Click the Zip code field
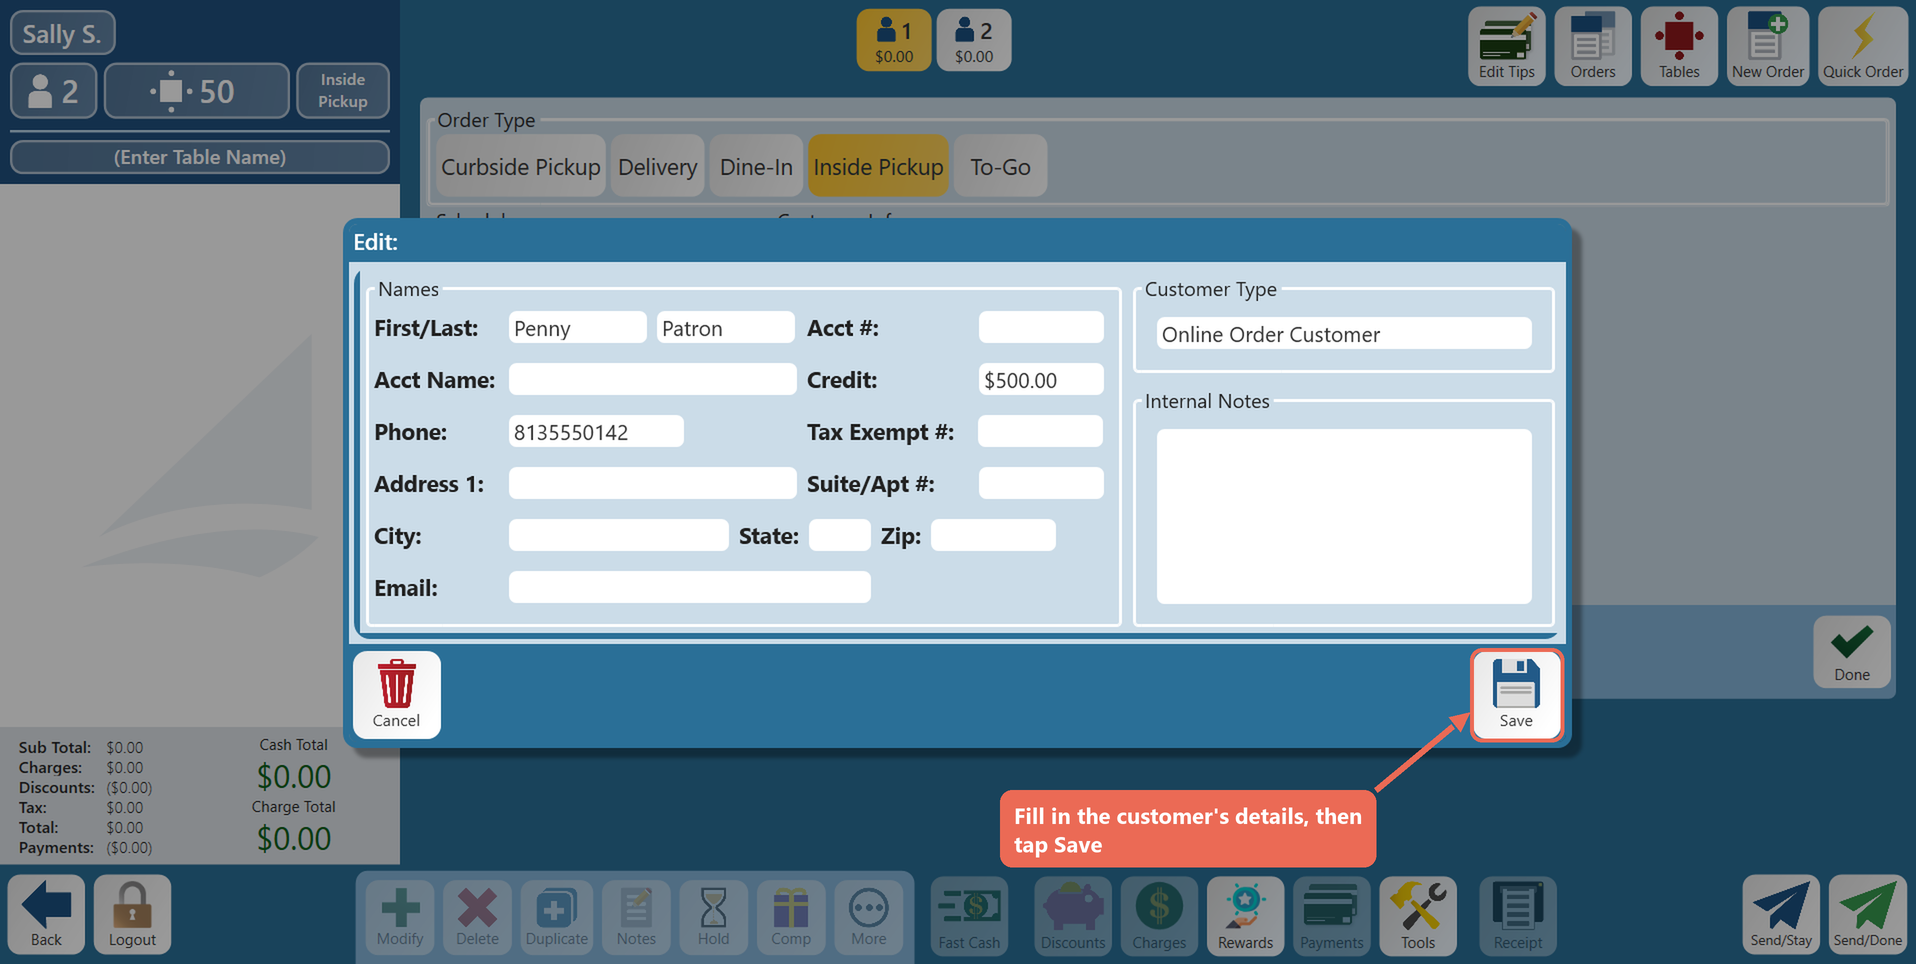Image resolution: width=1916 pixels, height=964 pixels. (993, 535)
